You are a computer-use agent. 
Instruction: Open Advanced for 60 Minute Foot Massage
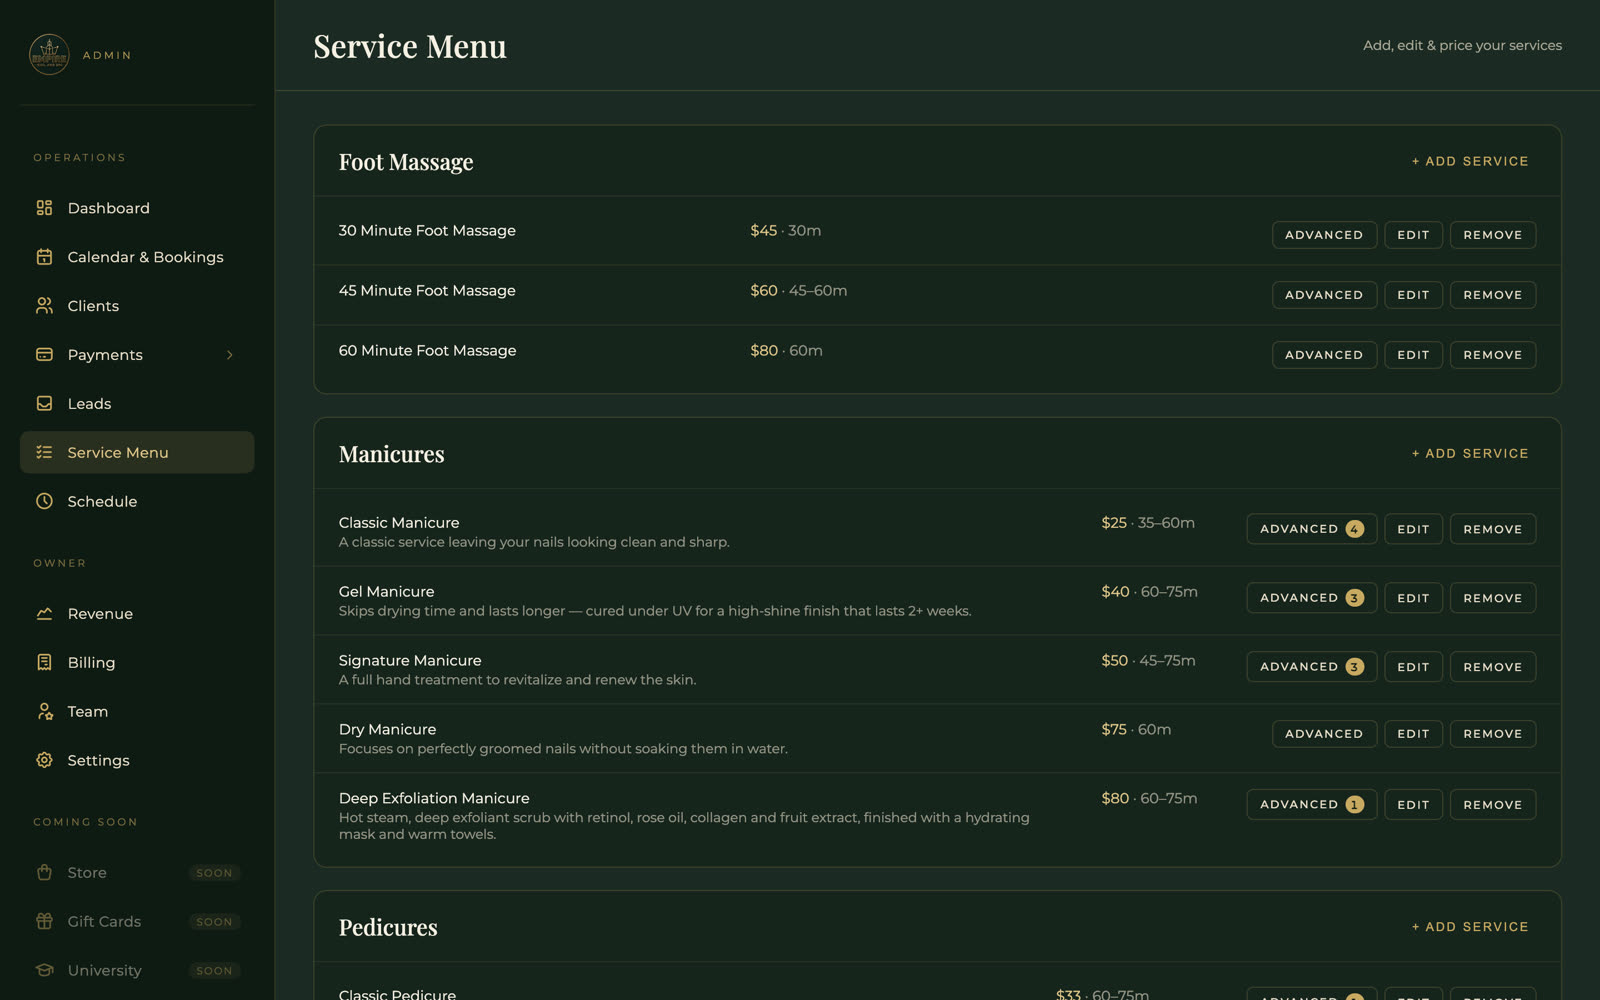(1324, 355)
